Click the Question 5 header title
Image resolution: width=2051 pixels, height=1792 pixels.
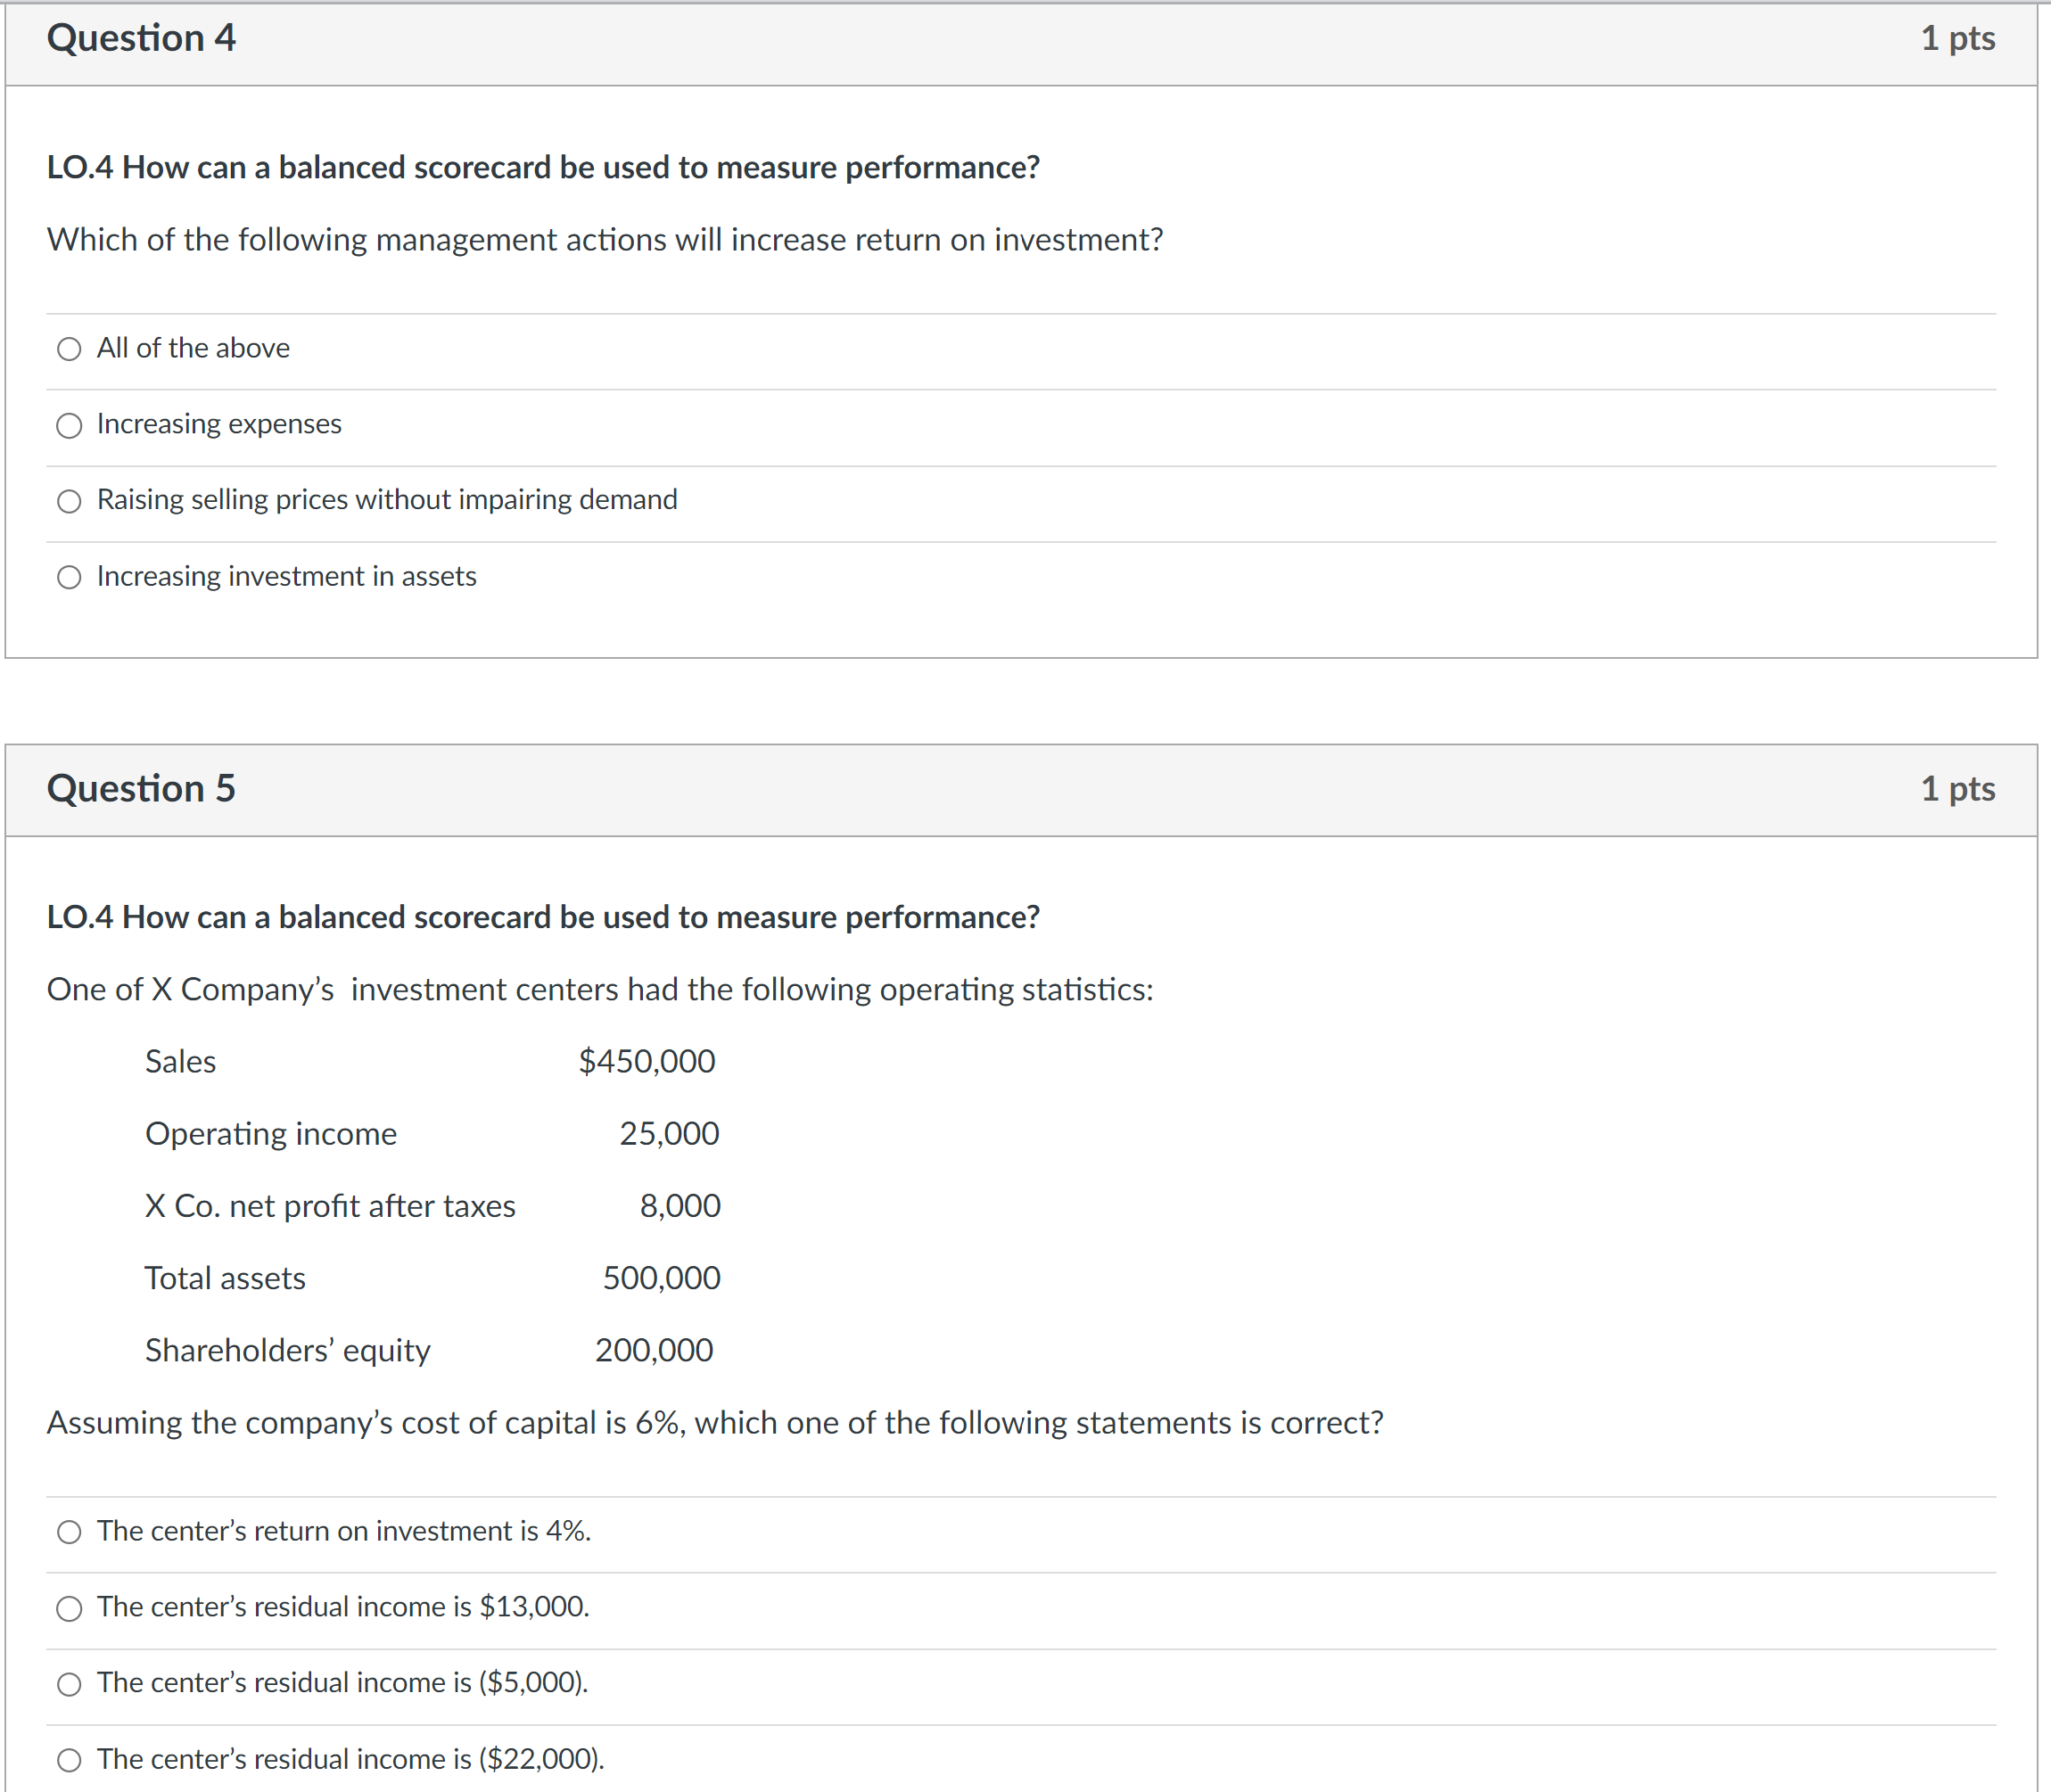(141, 789)
